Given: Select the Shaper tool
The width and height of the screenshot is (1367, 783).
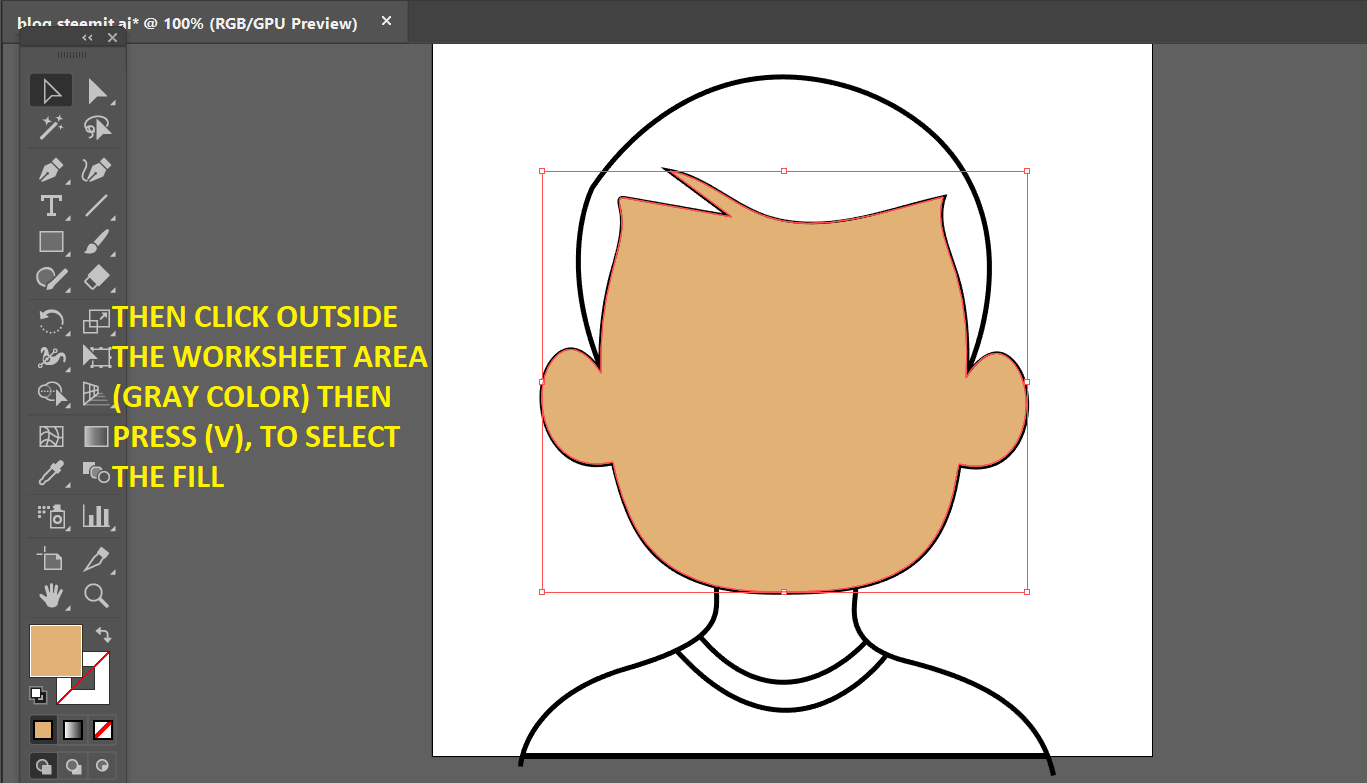Looking at the screenshot, I should [x=51, y=278].
